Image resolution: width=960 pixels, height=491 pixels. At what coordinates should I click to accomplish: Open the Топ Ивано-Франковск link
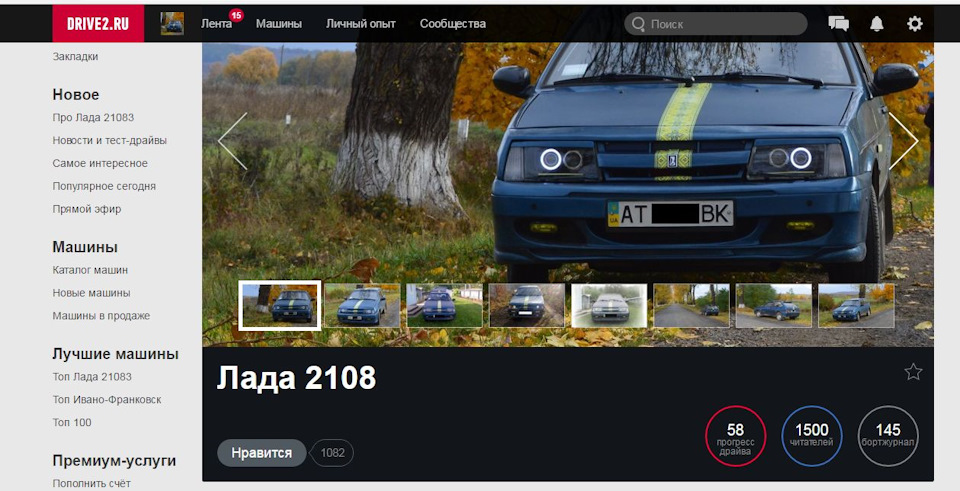pyautogui.click(x=107, y=400)
